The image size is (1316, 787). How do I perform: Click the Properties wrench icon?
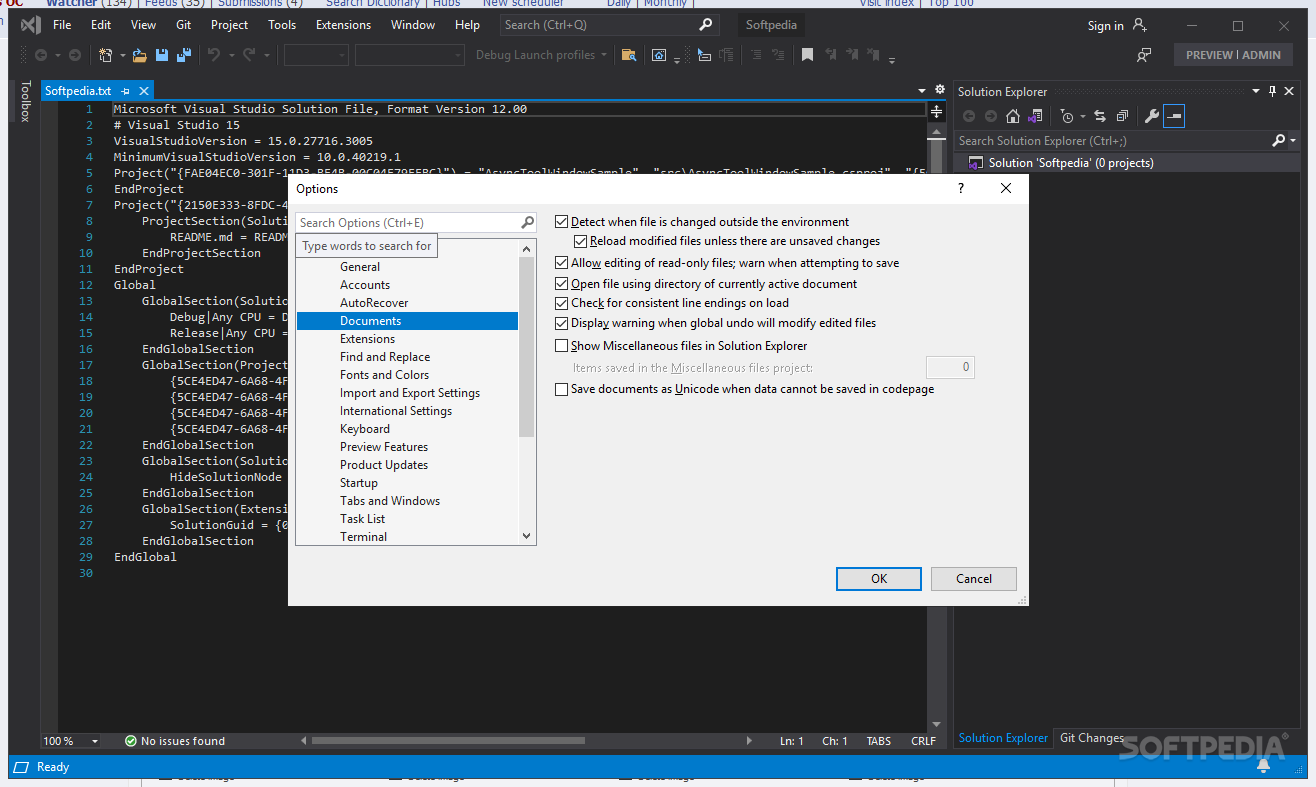click(x=1152, y=116)
